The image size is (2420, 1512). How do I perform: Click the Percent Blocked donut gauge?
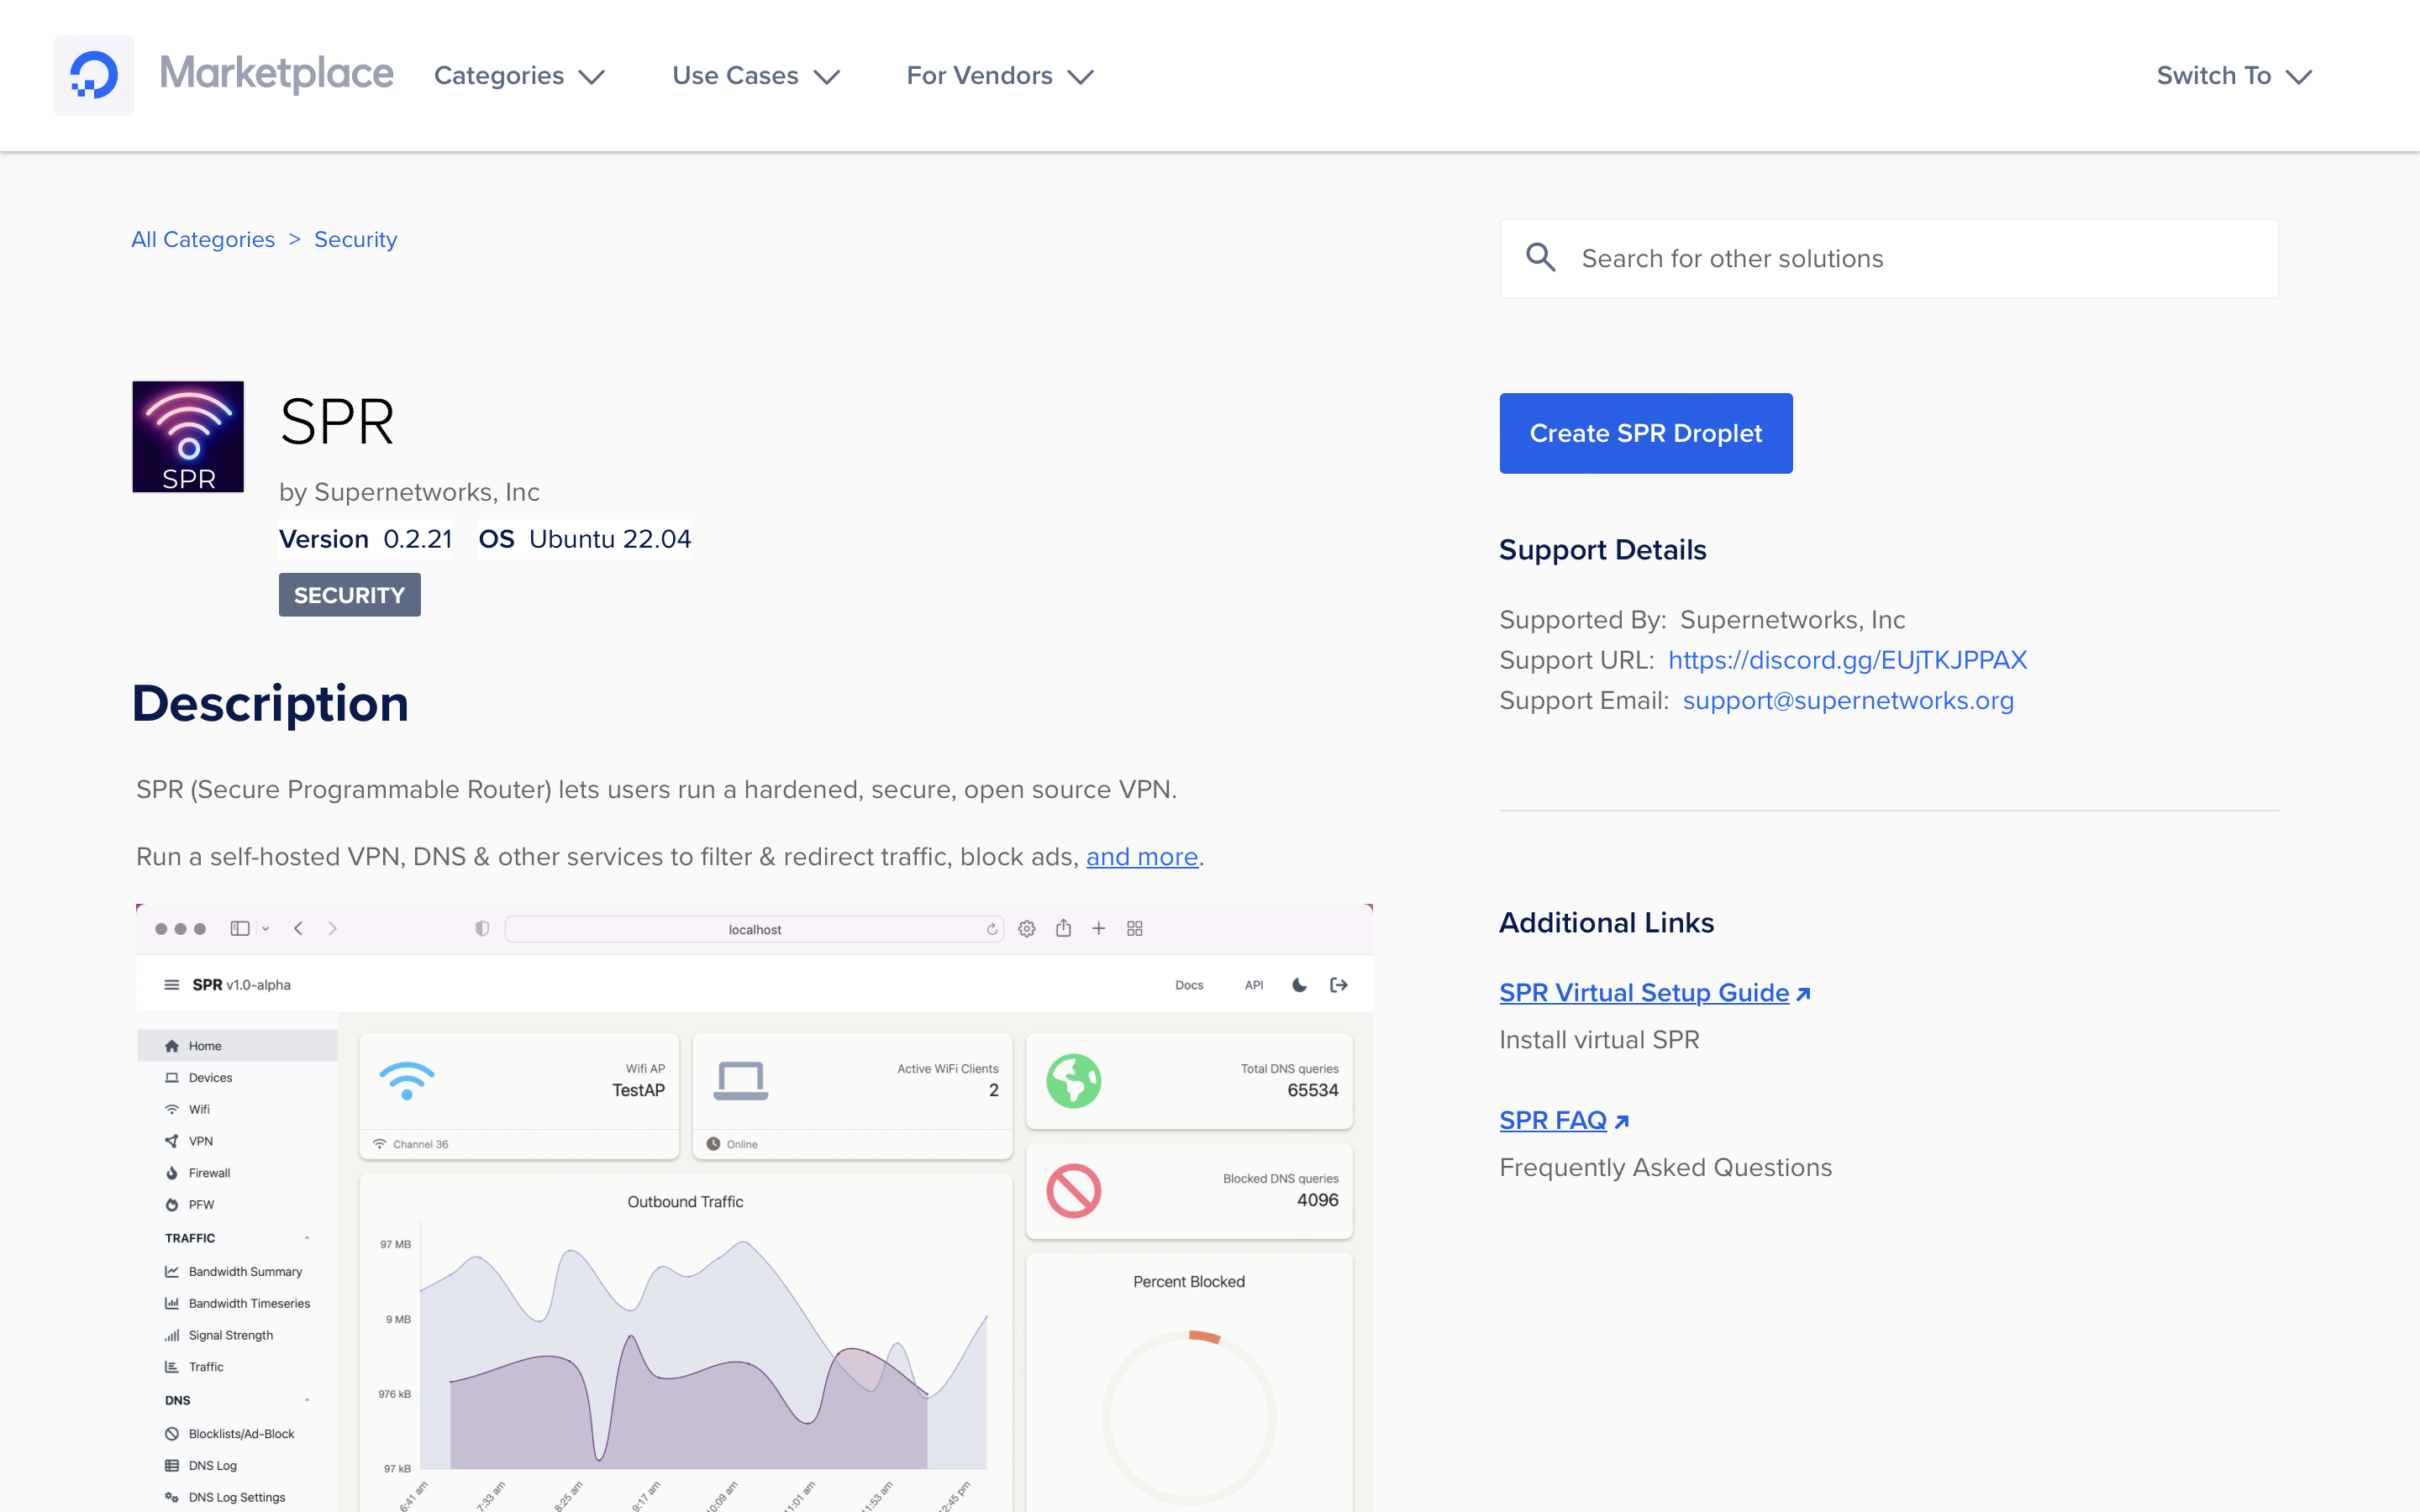point(1189,1418)
